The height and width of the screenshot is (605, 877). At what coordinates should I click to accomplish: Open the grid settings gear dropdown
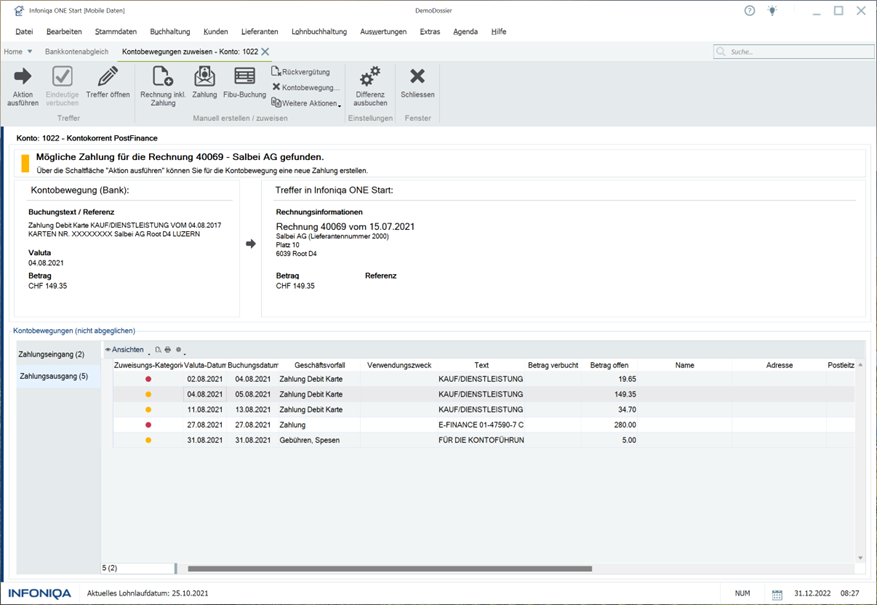pos(179,349)
